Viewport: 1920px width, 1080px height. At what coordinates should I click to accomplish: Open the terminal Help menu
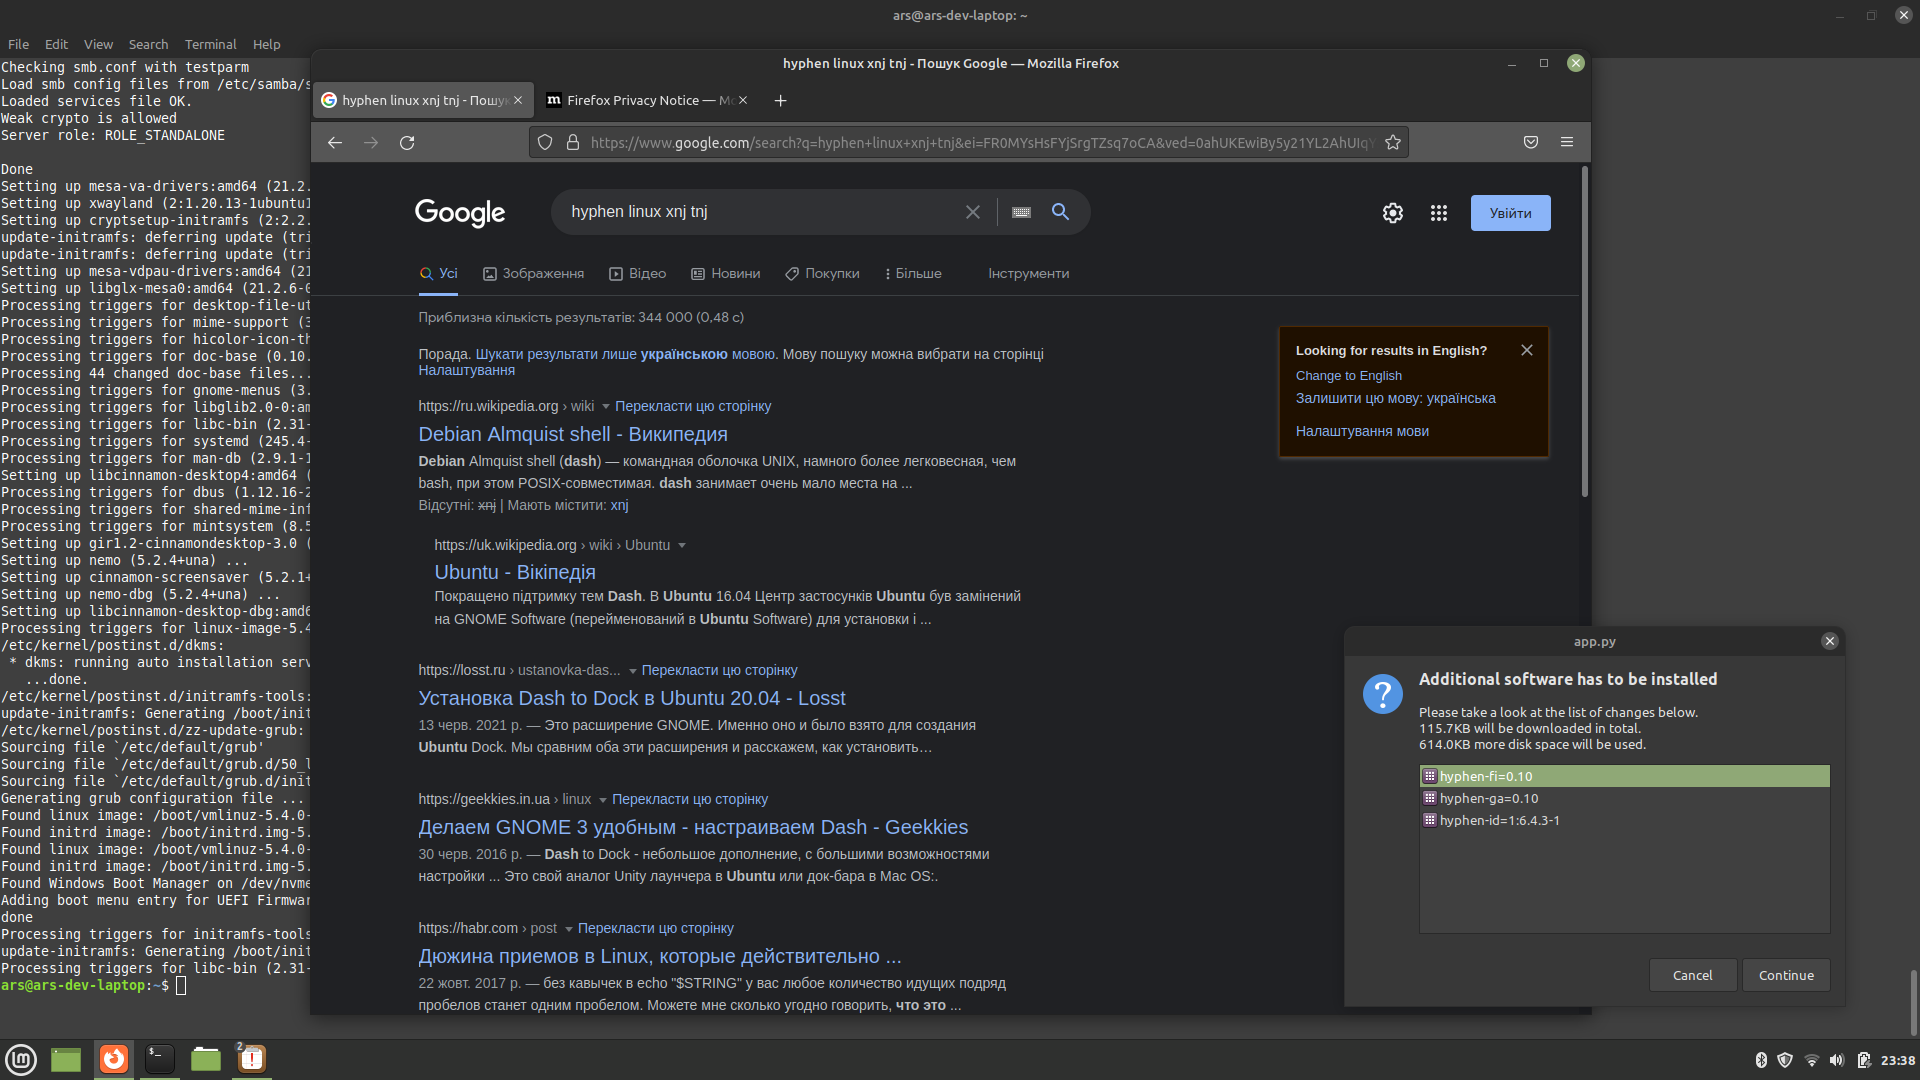[266, 44]
